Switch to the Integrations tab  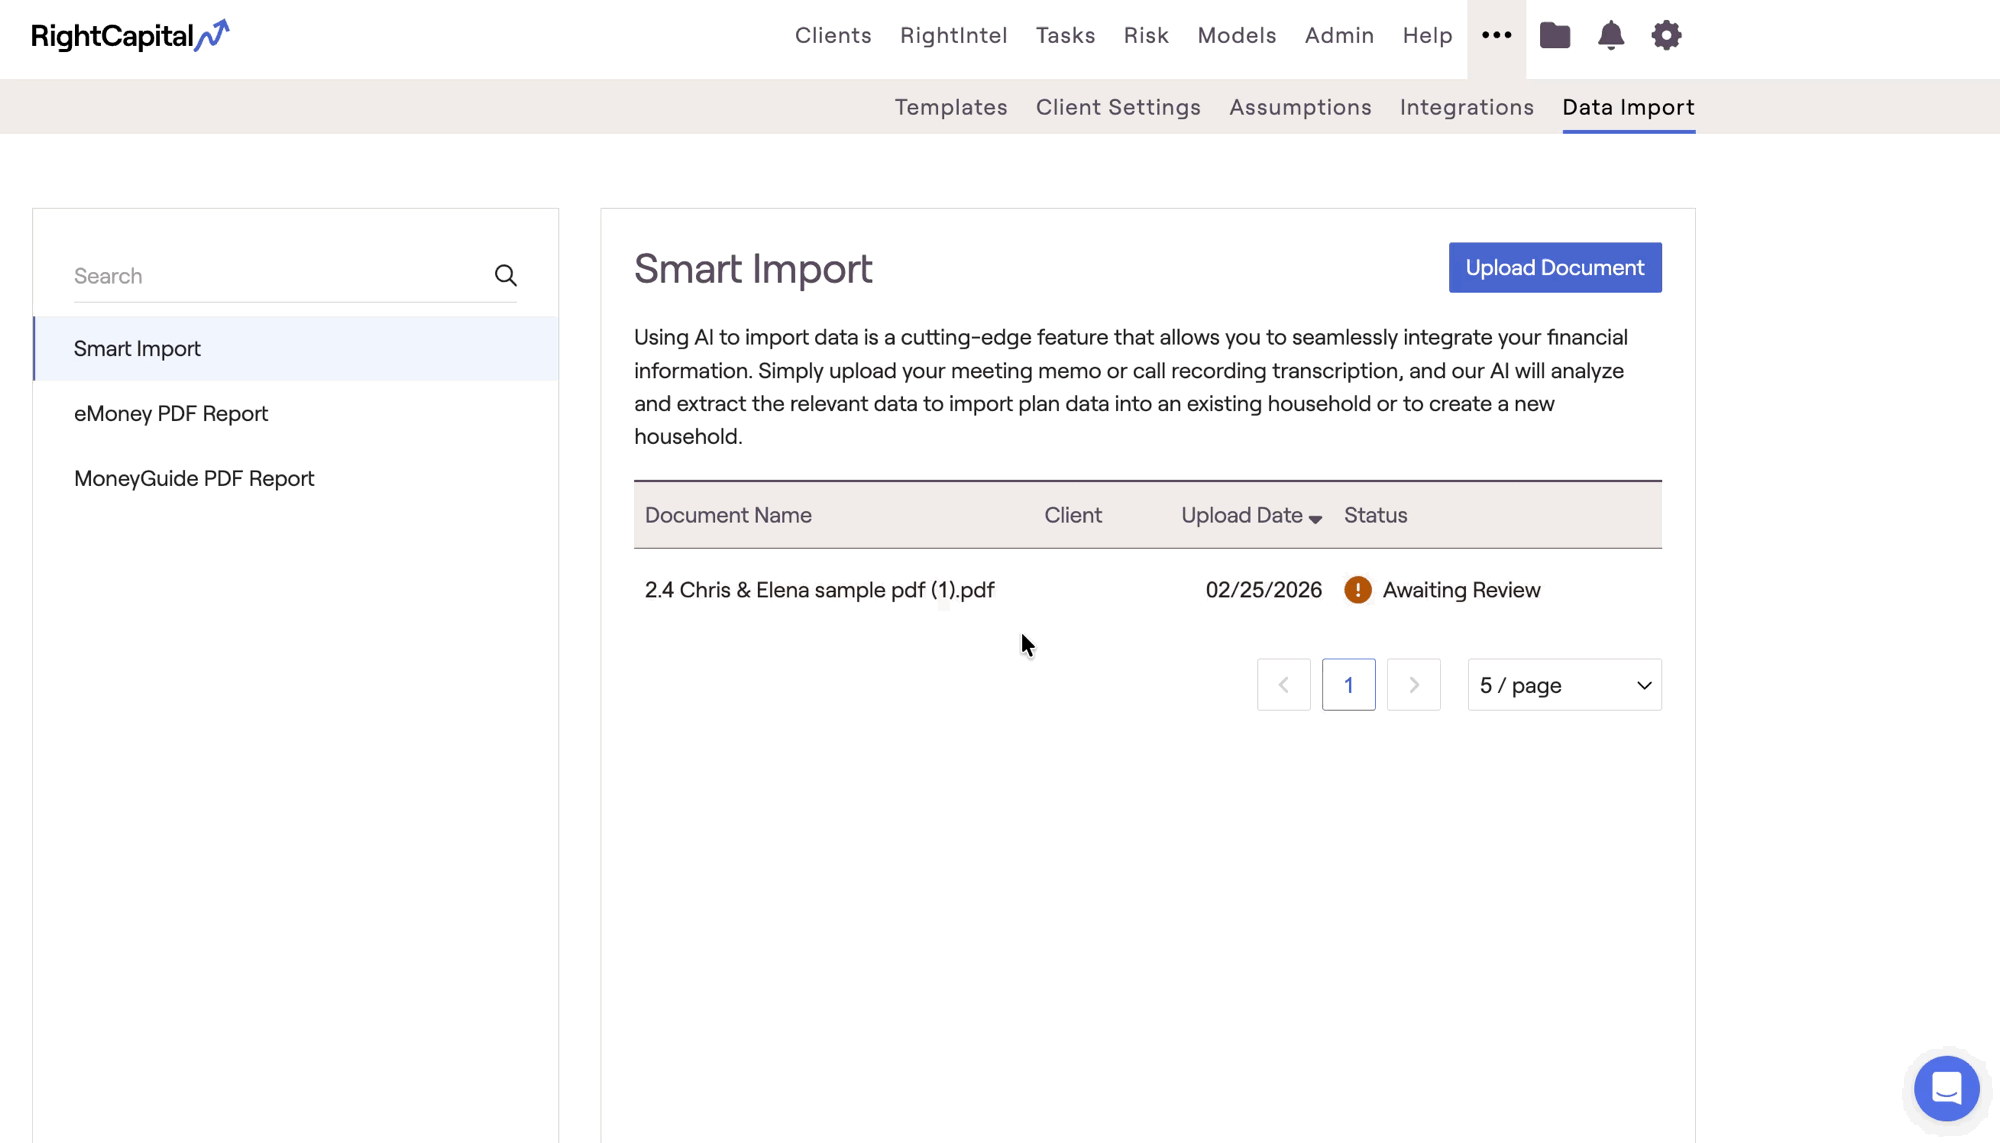1466,107
